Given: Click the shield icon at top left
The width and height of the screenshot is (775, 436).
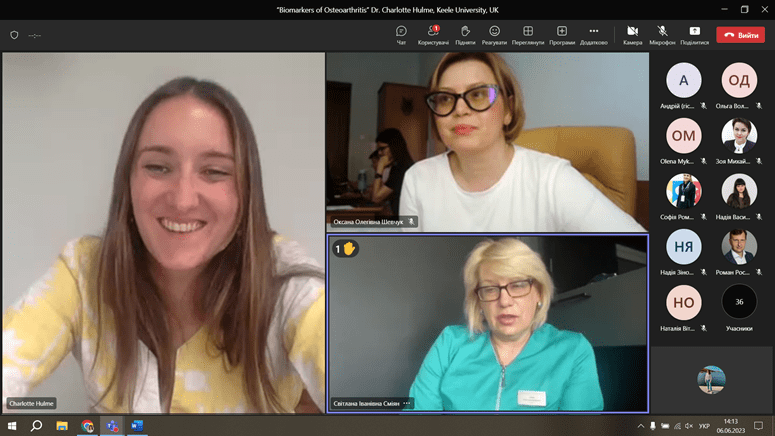Looking at the screenshot, I should [14, 35].
